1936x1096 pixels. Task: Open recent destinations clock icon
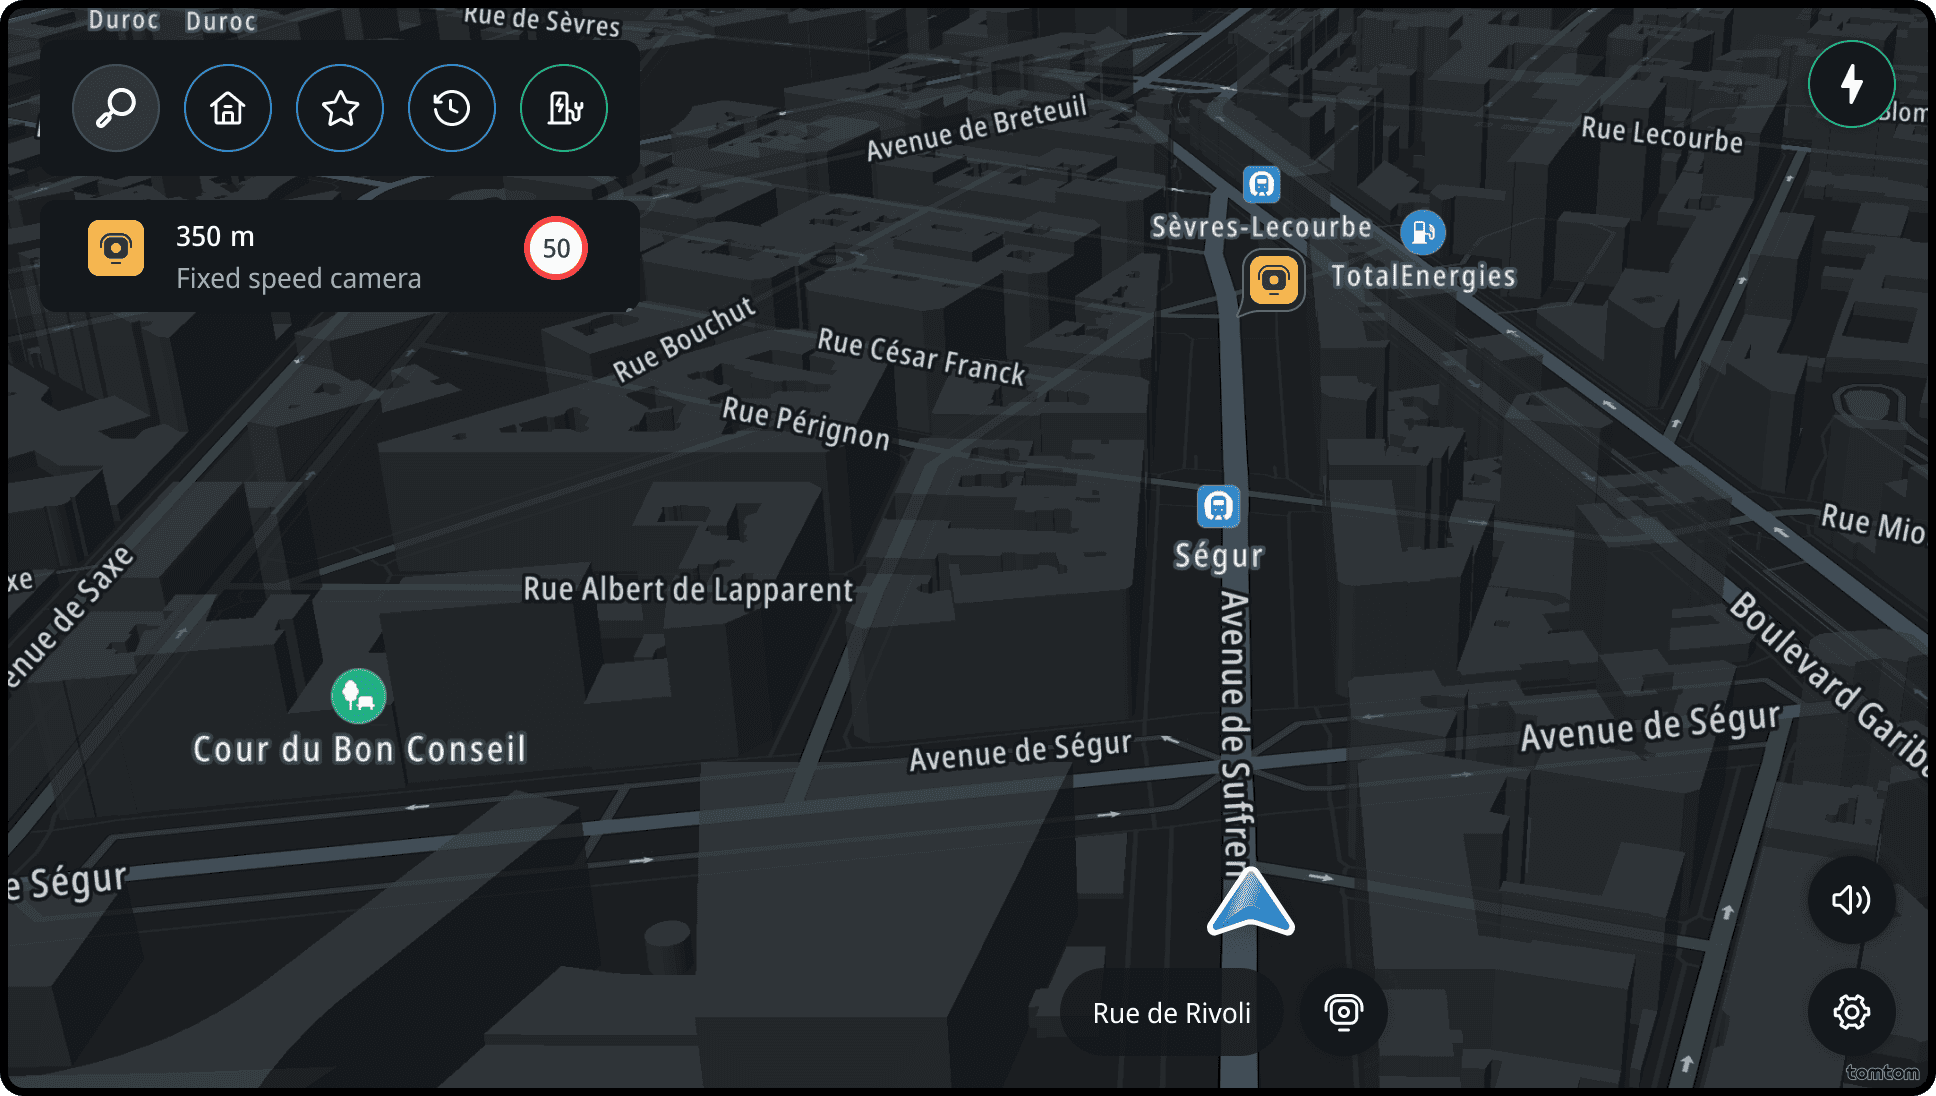(452, 108)
